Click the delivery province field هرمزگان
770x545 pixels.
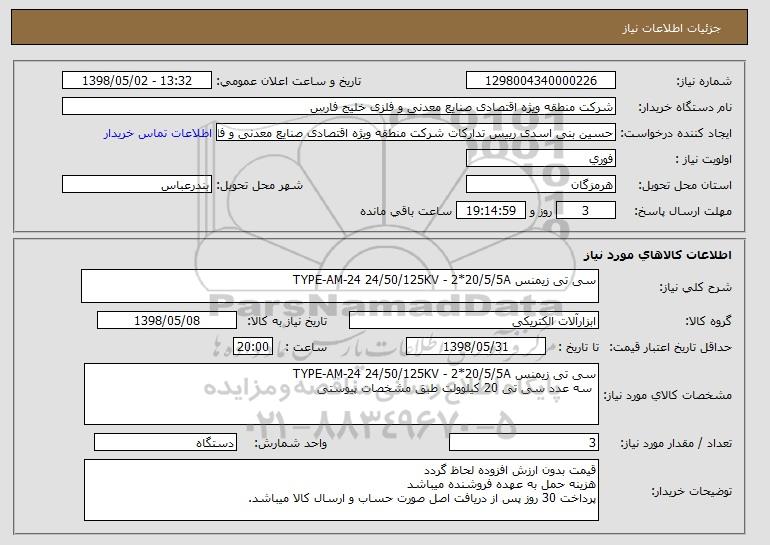541,185
